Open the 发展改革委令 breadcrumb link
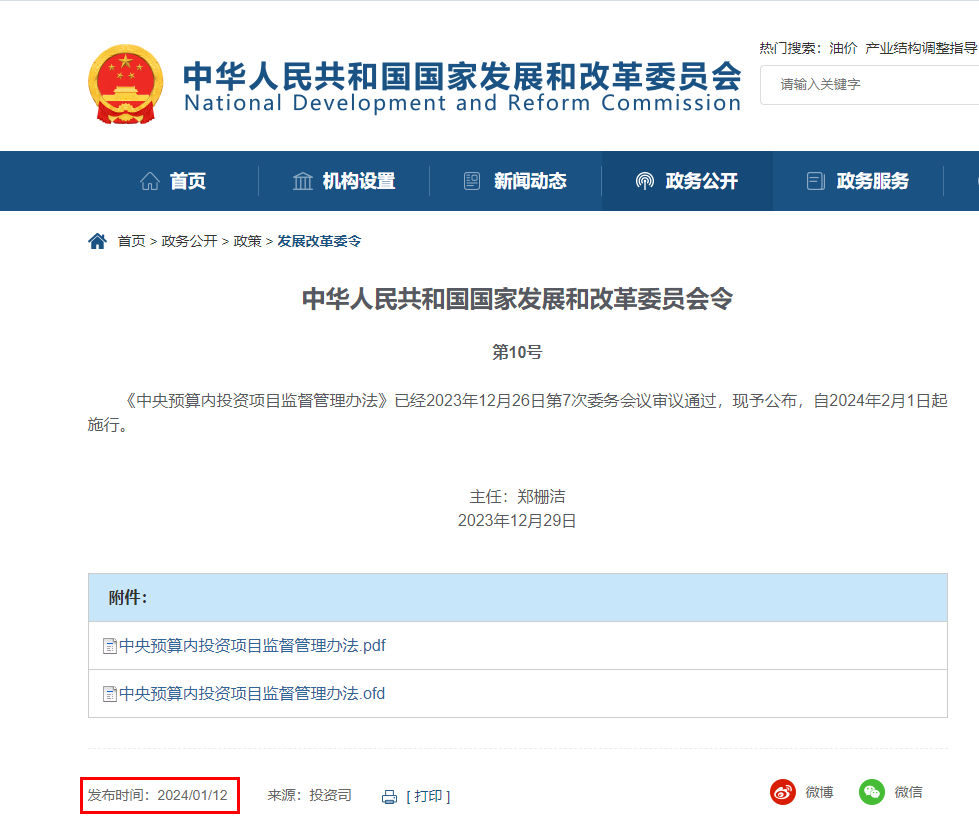 [317, 240]
